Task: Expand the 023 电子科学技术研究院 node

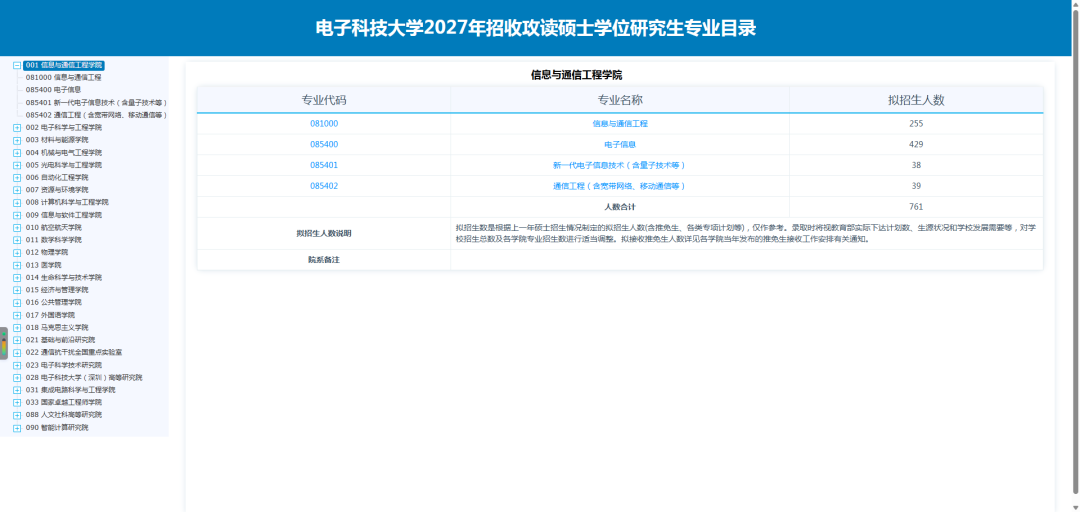Action: click(x=17, y=365)
